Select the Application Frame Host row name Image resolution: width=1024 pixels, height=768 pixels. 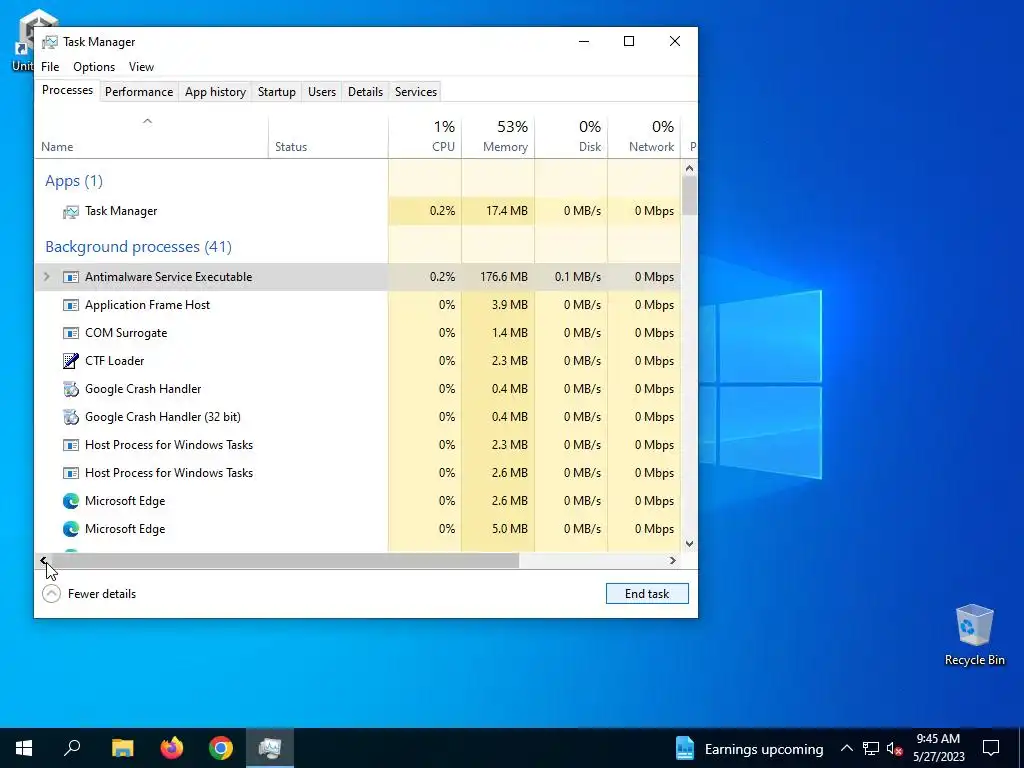[x=148, y=305]
